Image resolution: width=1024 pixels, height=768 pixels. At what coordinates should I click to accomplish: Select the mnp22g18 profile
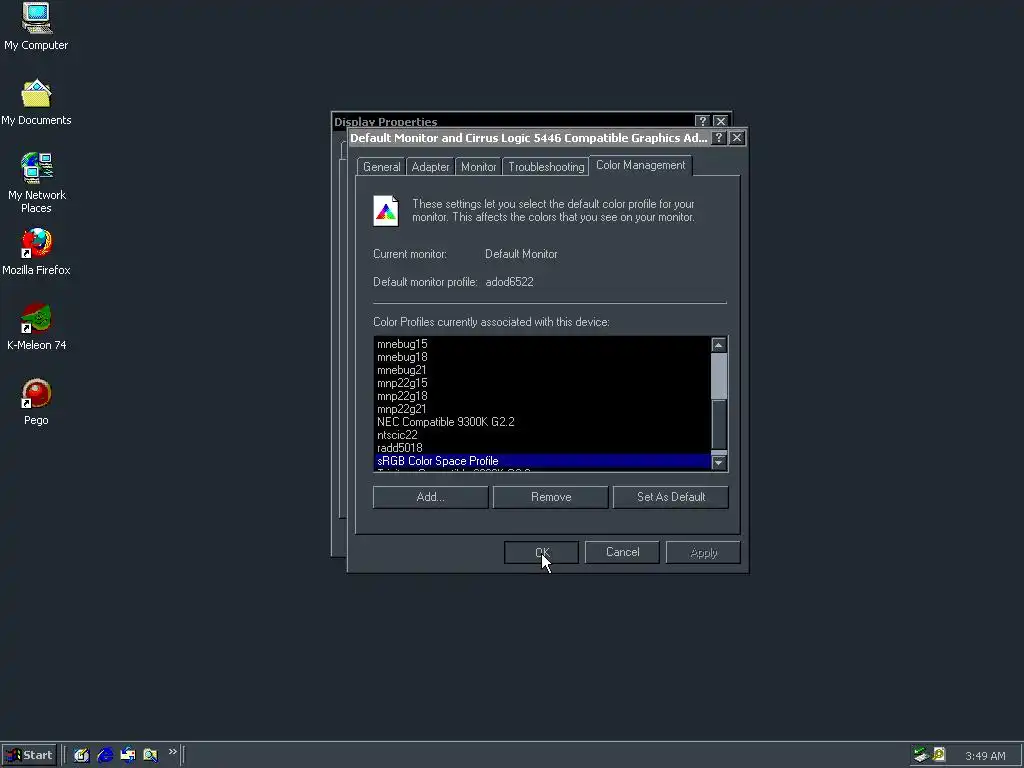point(542,396)
